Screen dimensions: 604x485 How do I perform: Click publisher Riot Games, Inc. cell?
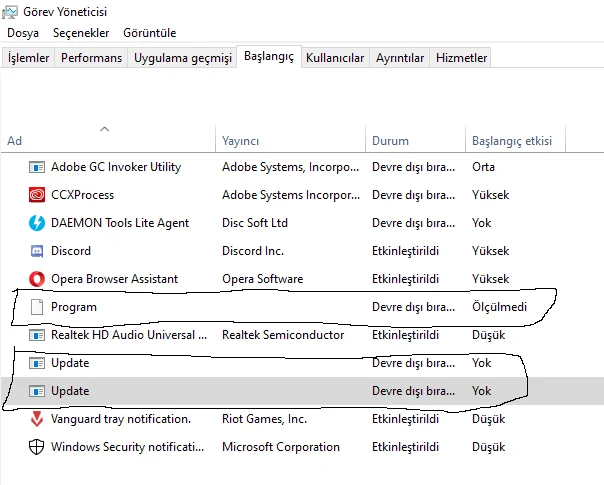pos(264,419)
